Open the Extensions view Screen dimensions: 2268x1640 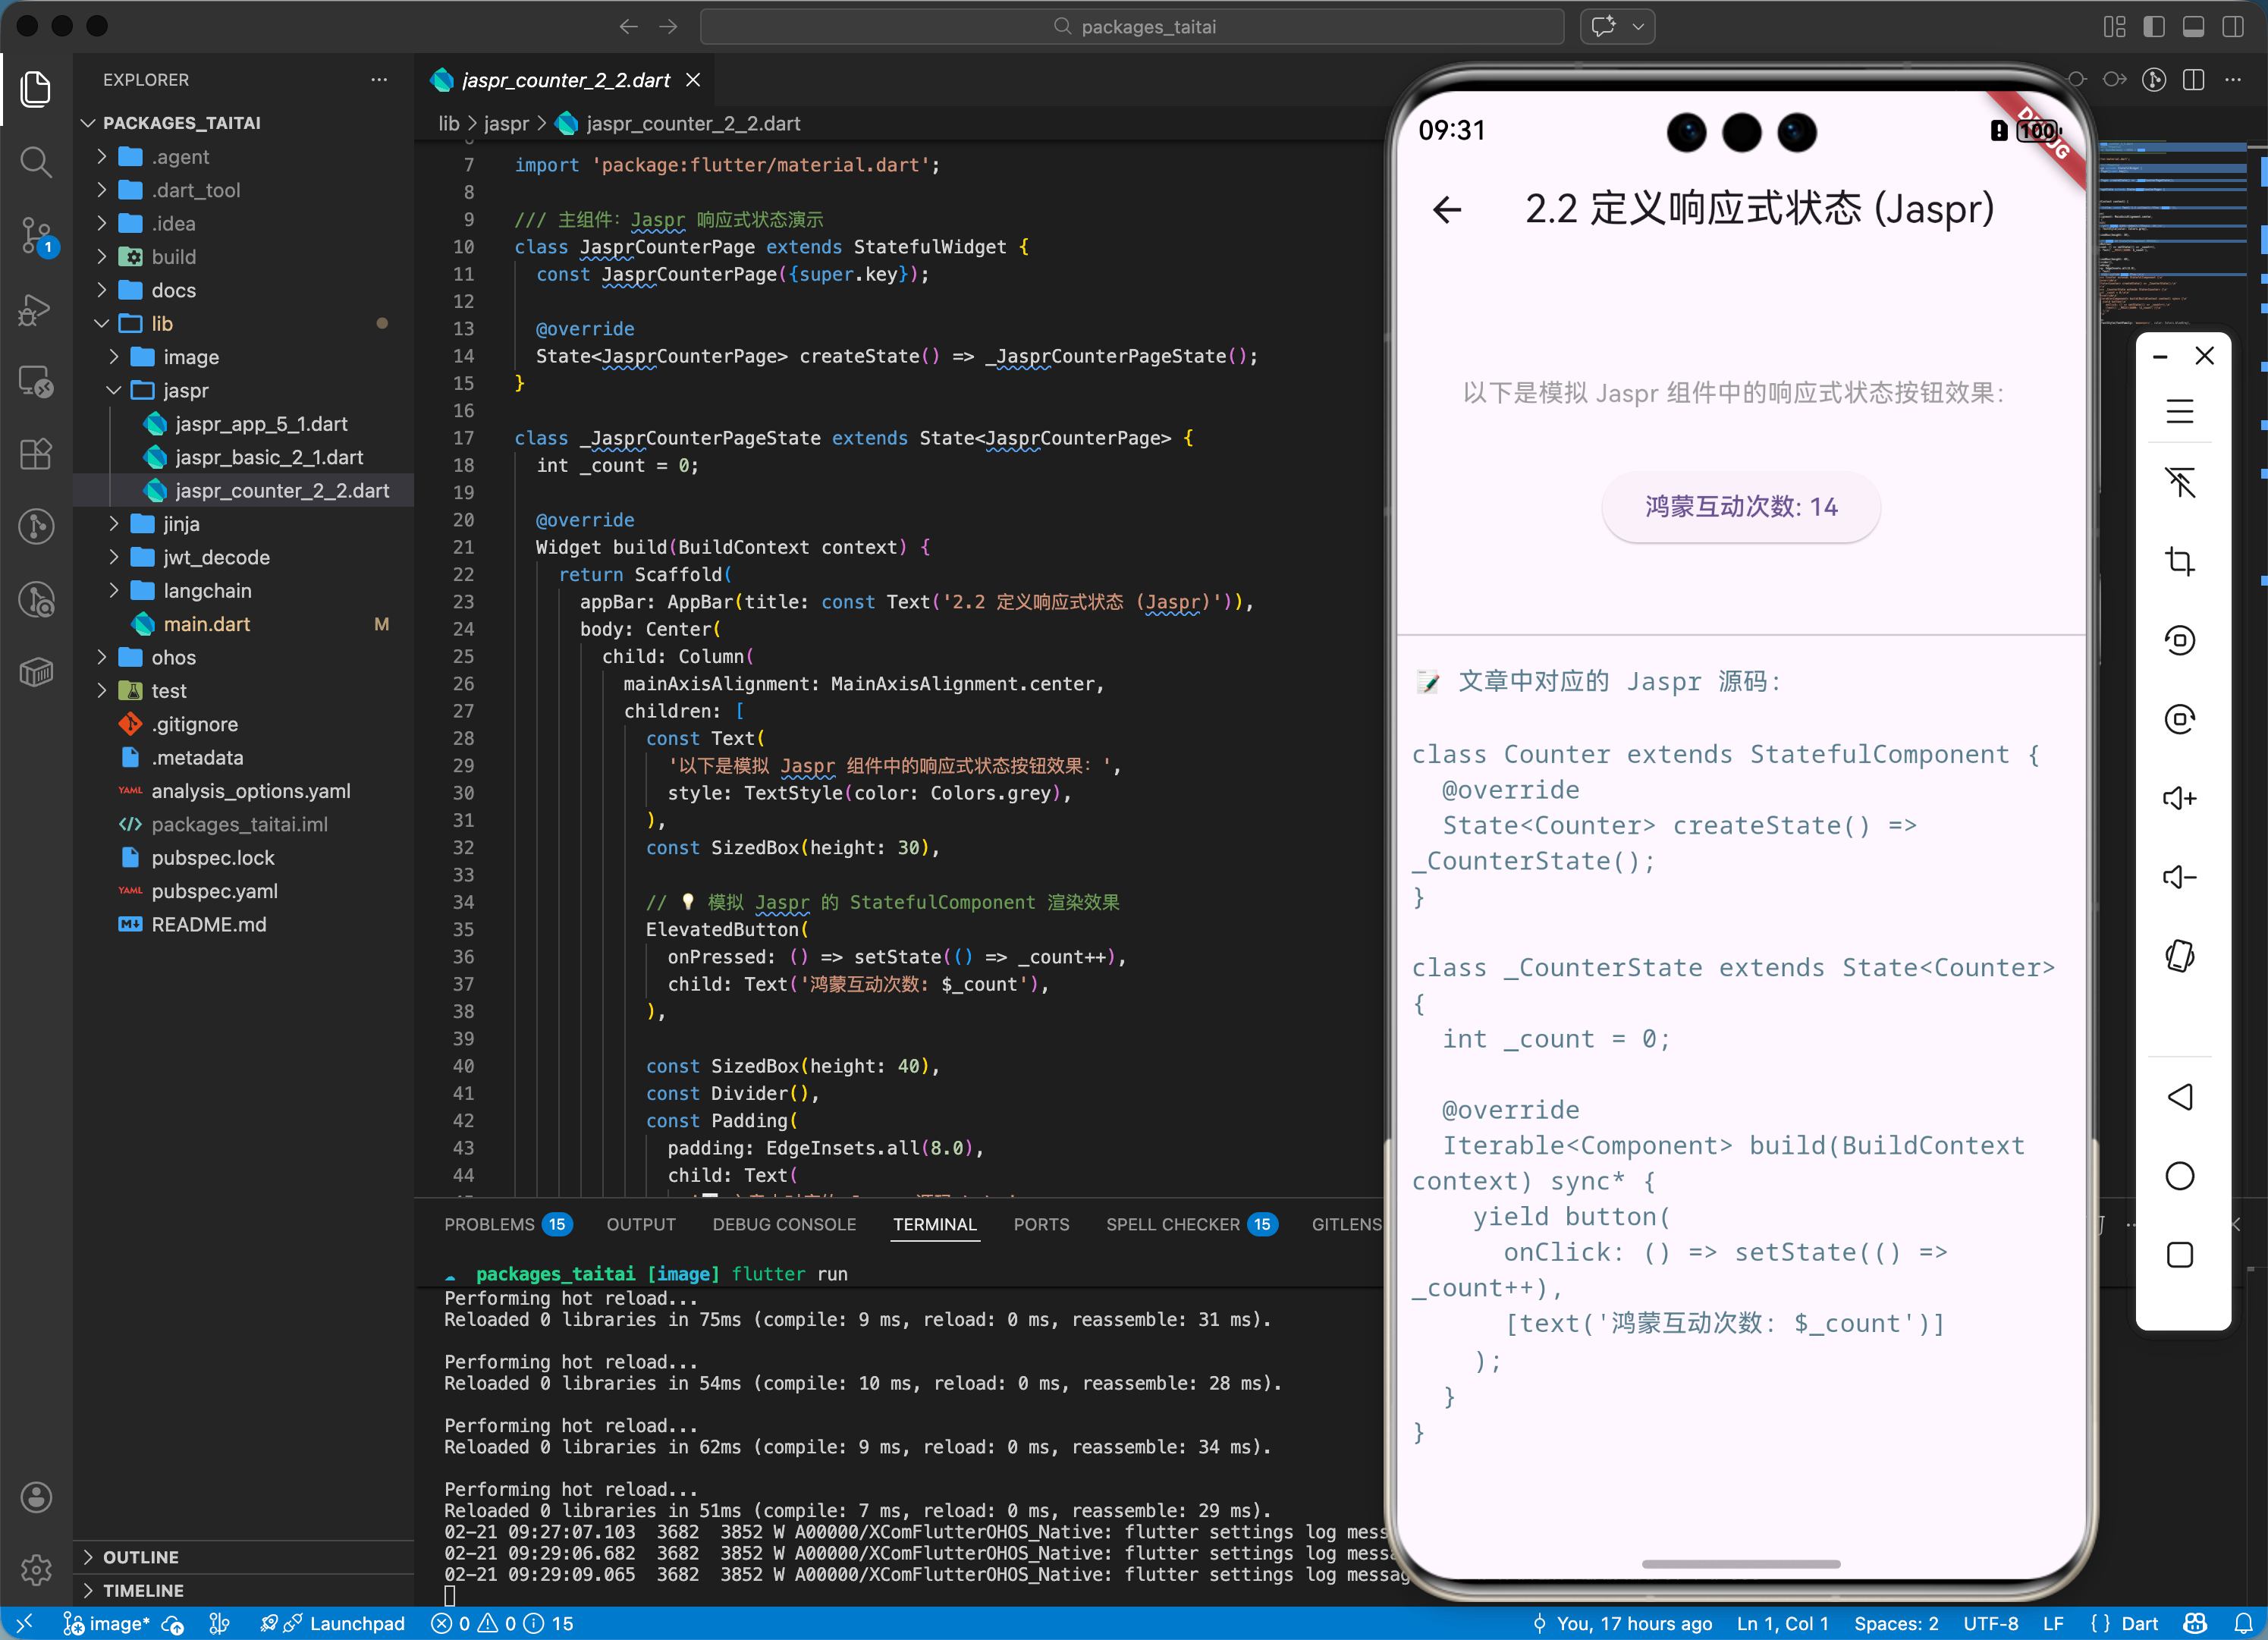pyautogui.click(x=36, y=455)
